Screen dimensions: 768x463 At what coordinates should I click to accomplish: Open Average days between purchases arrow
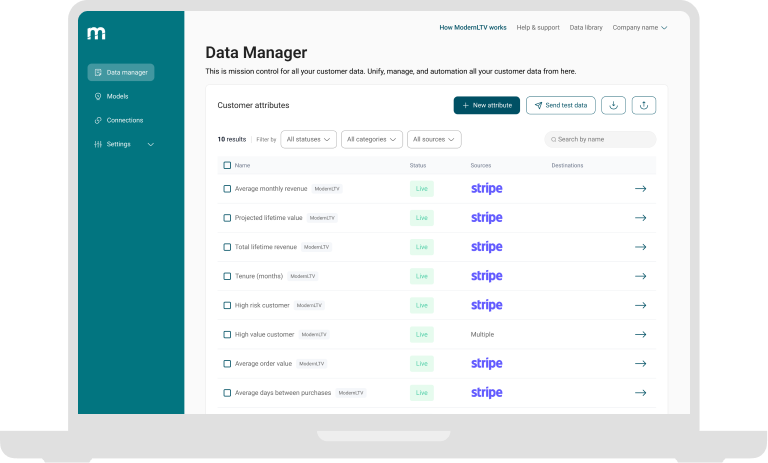pyautogui.click(x=641, y=393)
